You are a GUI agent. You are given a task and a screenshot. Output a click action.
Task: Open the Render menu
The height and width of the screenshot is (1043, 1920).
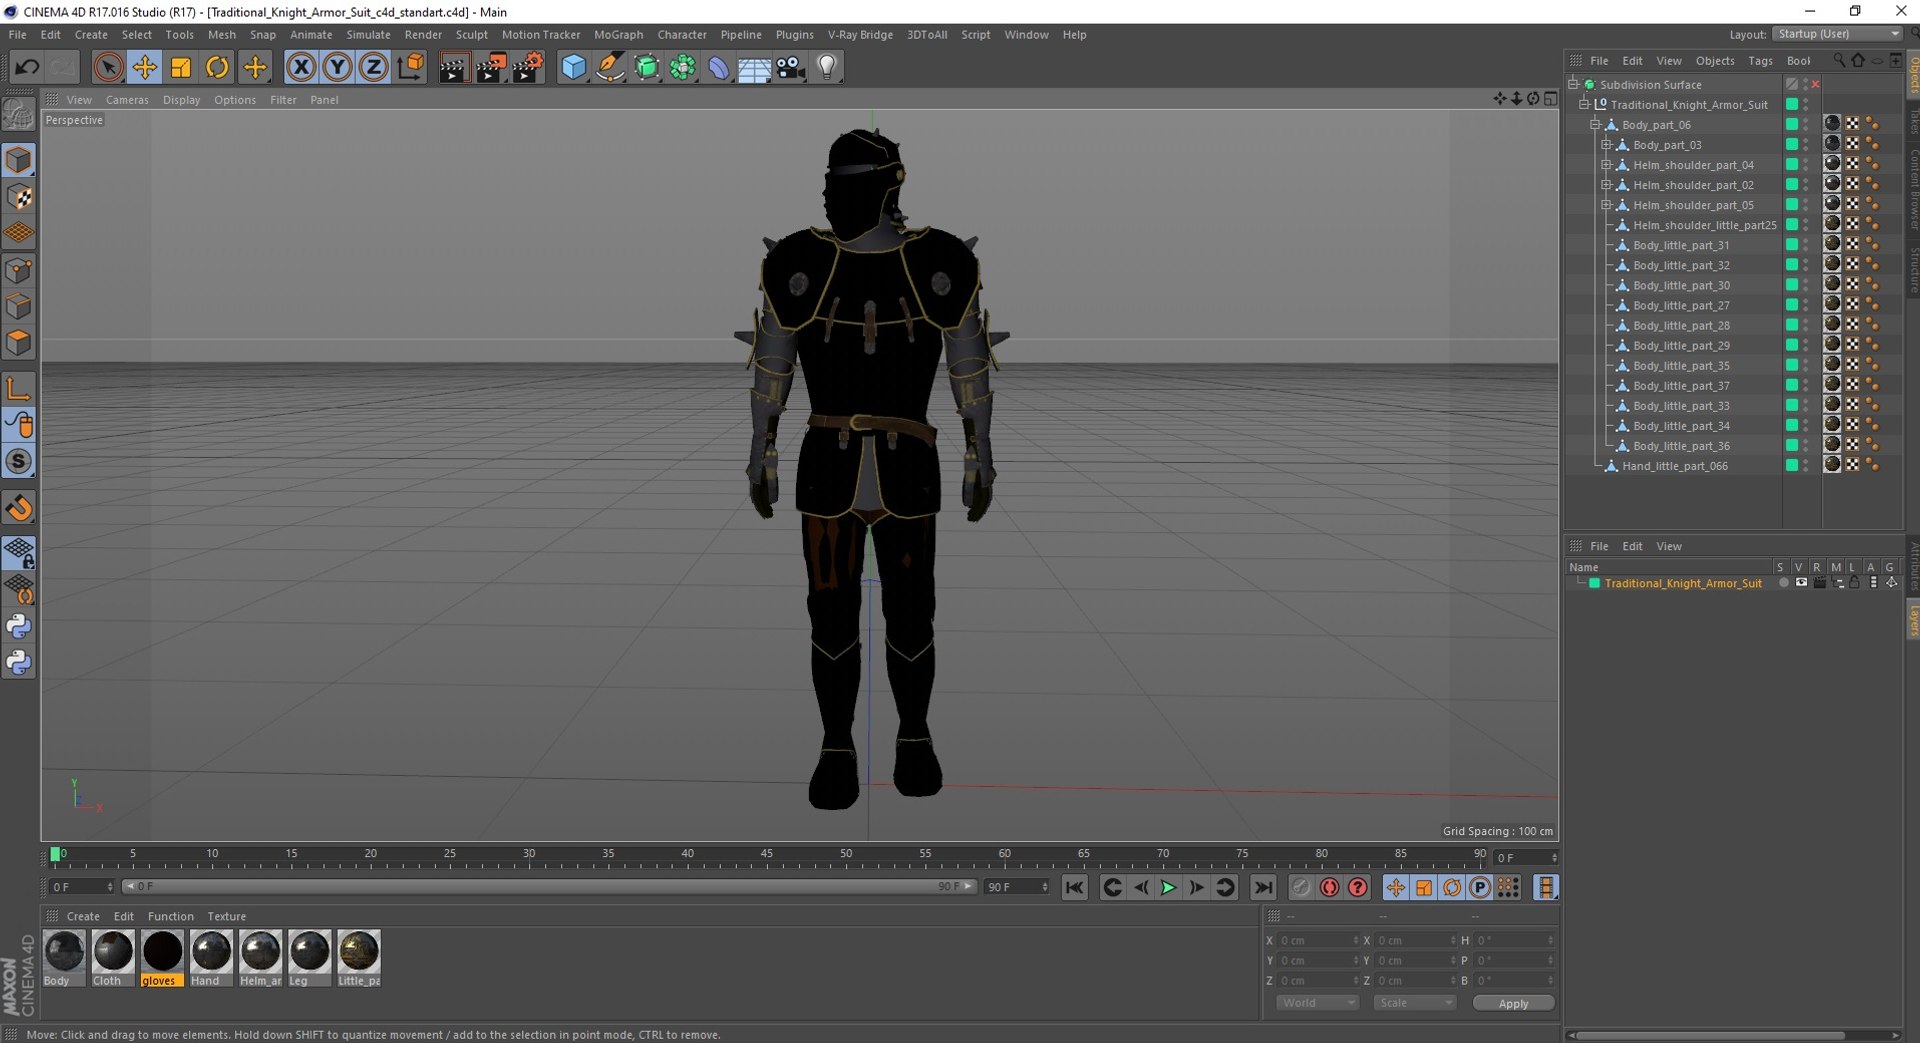(423, 34)
